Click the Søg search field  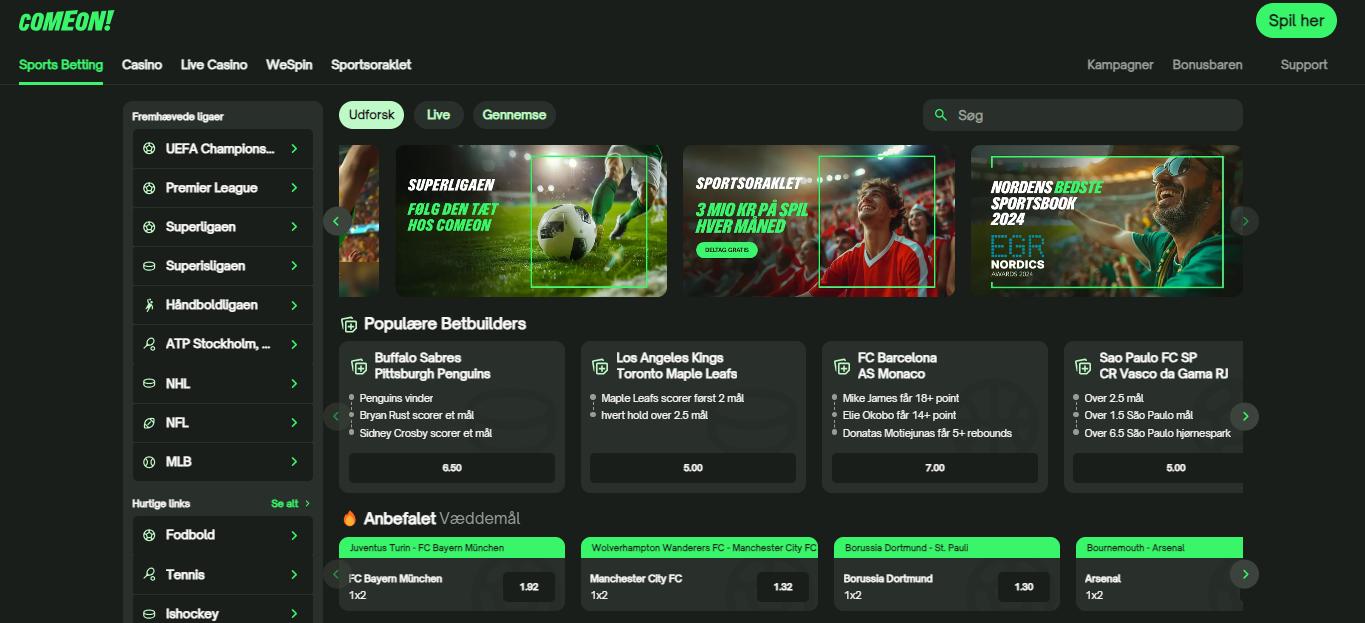(1083, 115)
